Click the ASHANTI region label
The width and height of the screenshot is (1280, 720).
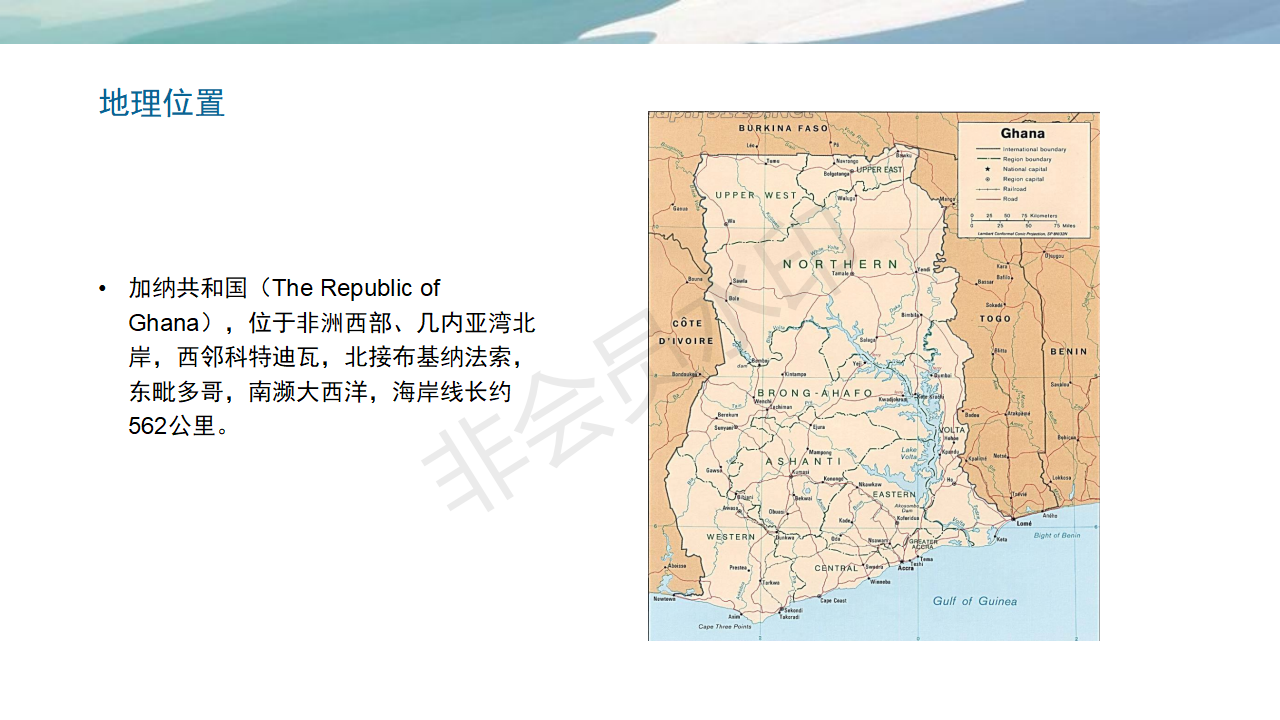click(x=804, y=461)
